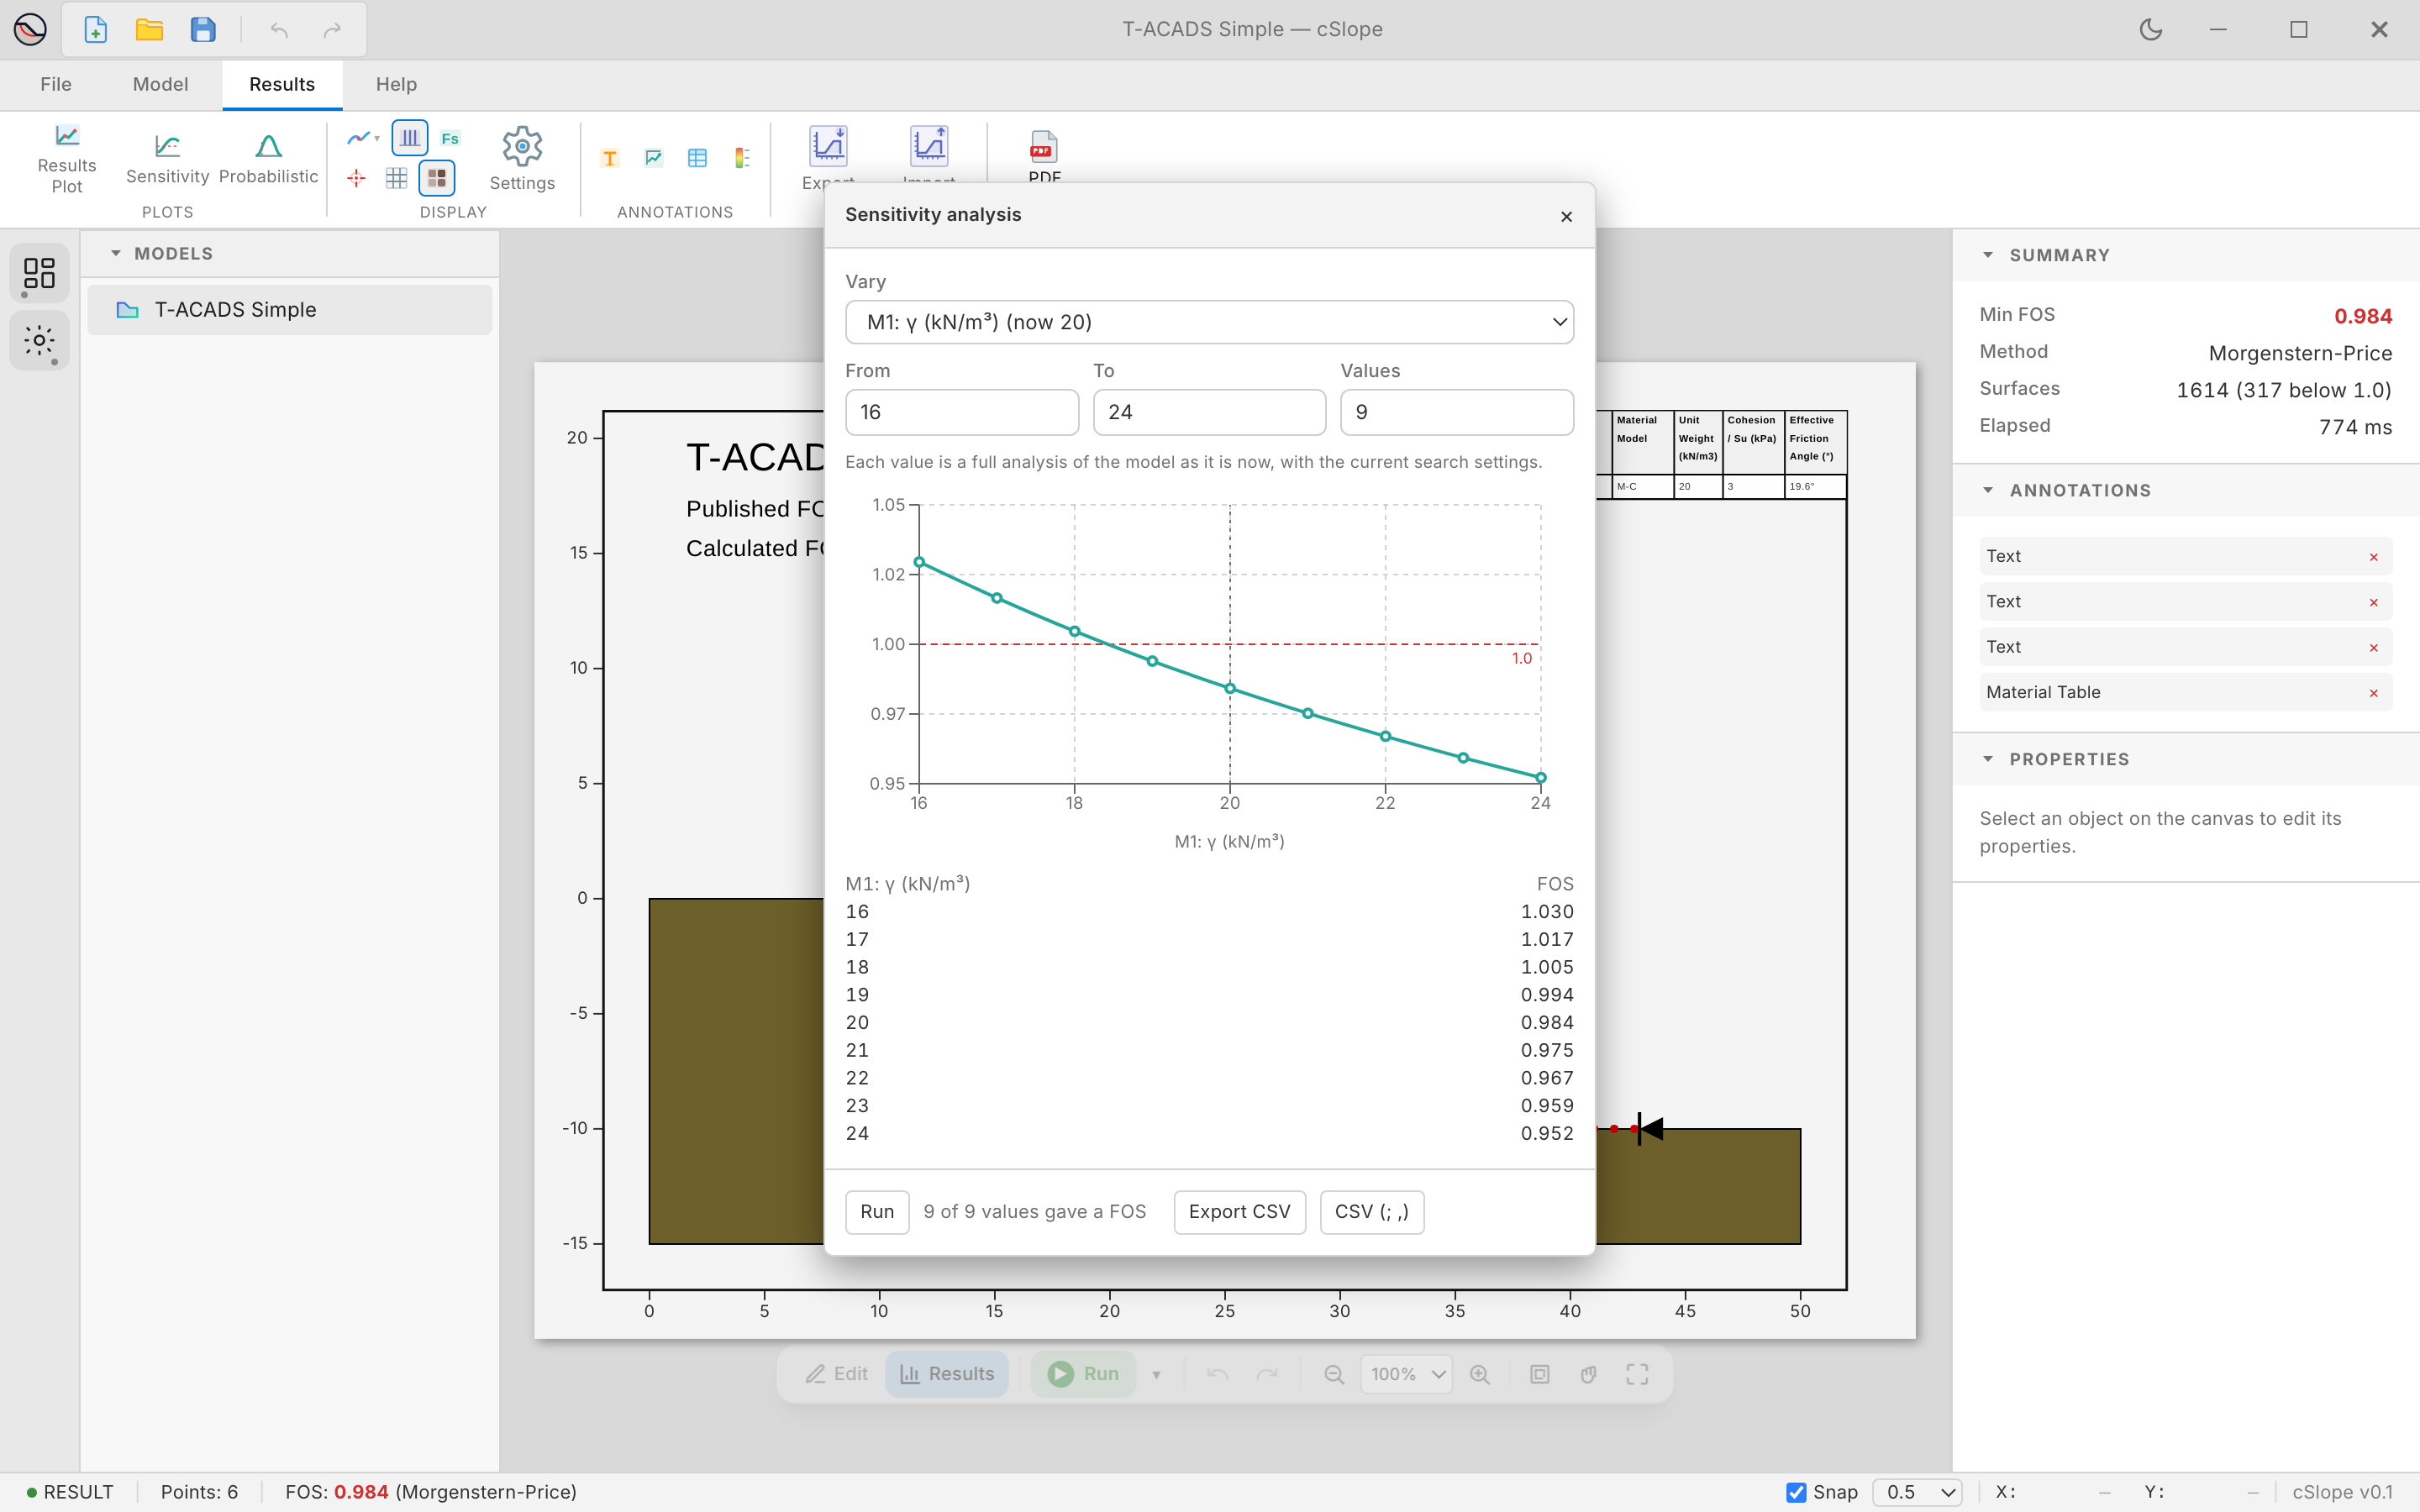
Task: Open the Sensitivity plot tool
Action: click(x=167, y=159)
